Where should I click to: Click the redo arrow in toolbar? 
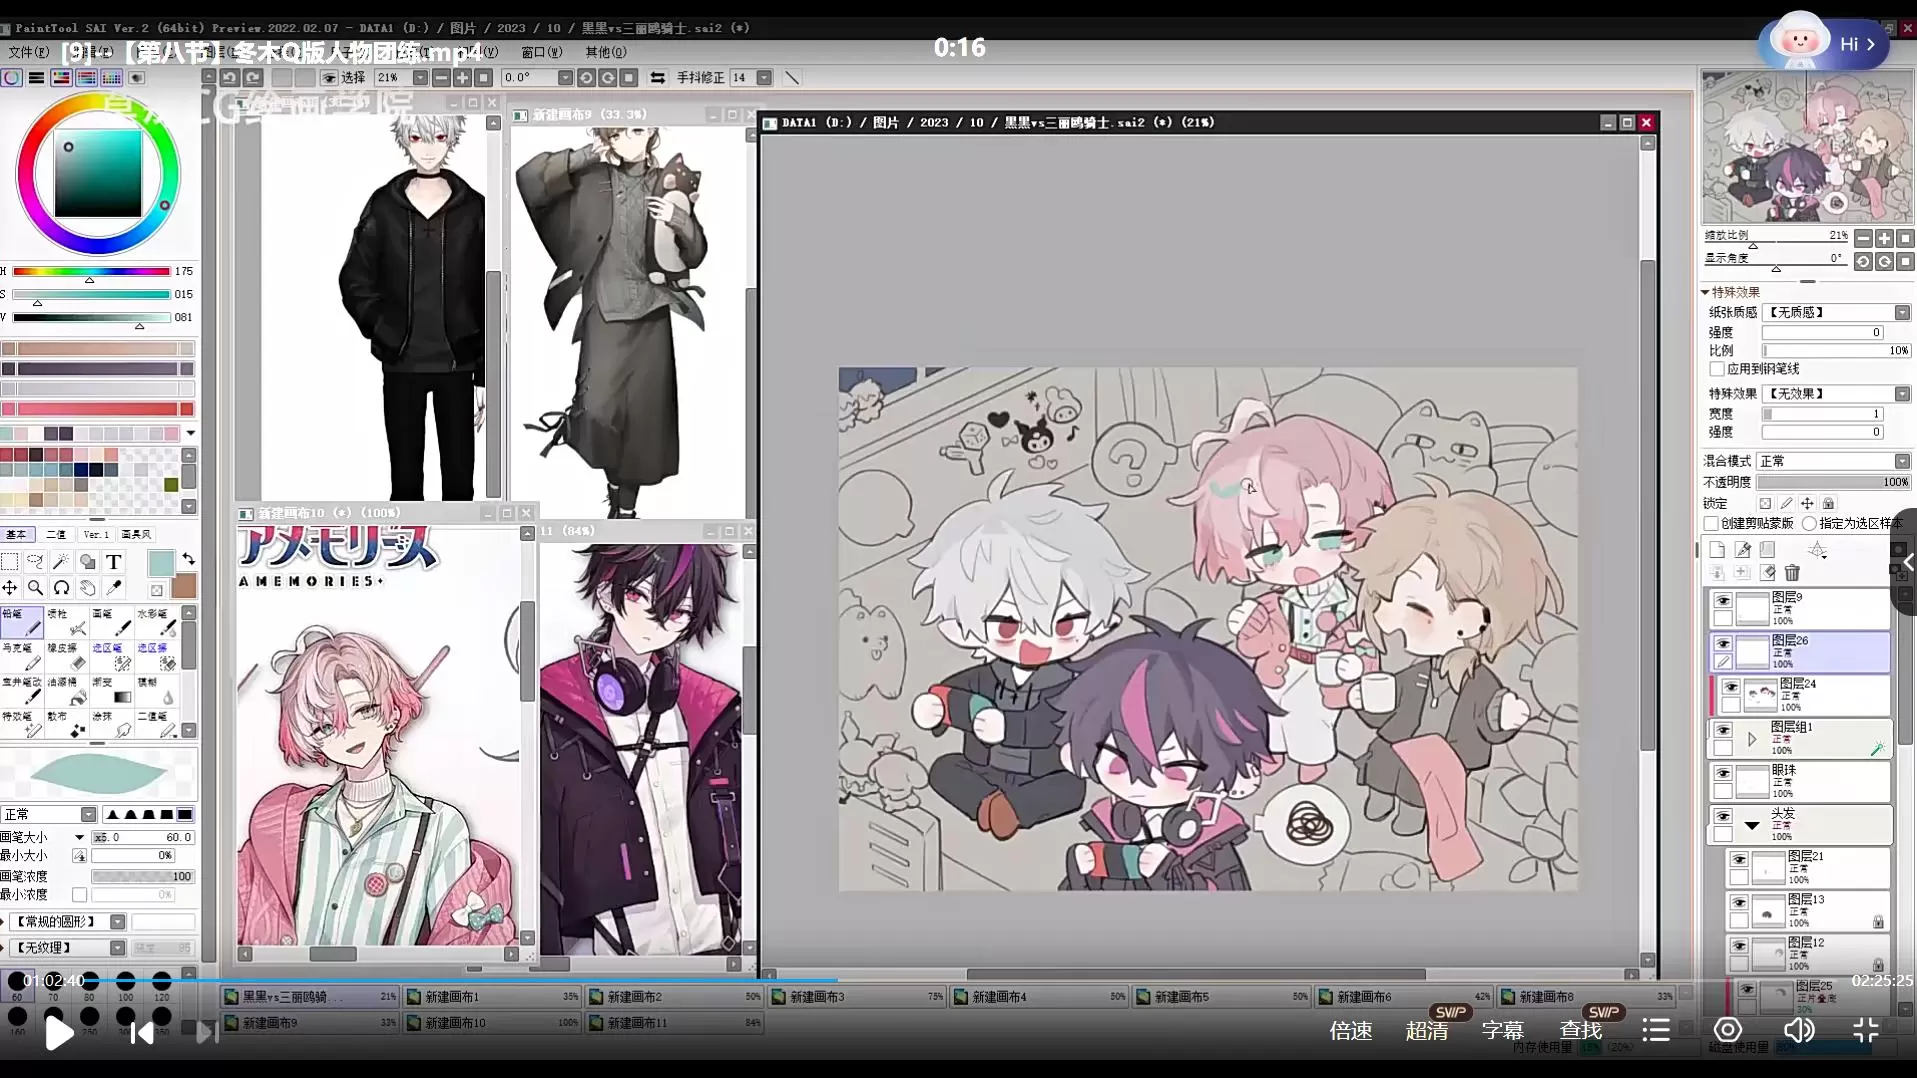point(253,77)
